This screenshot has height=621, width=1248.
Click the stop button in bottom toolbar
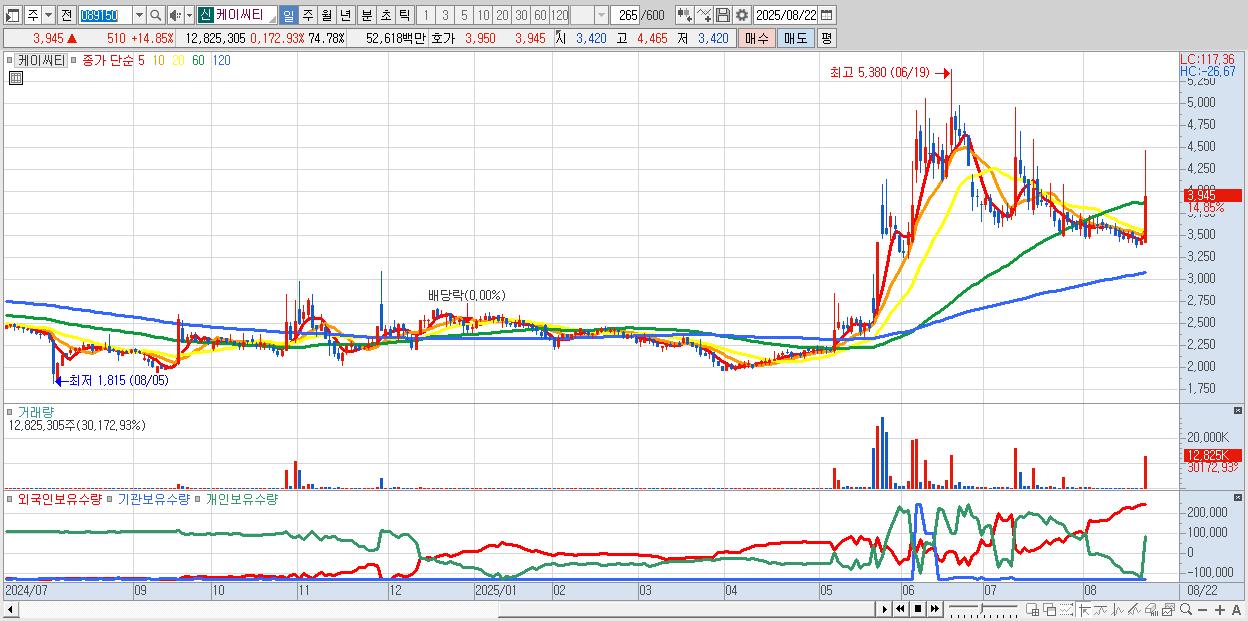[918, 609]
